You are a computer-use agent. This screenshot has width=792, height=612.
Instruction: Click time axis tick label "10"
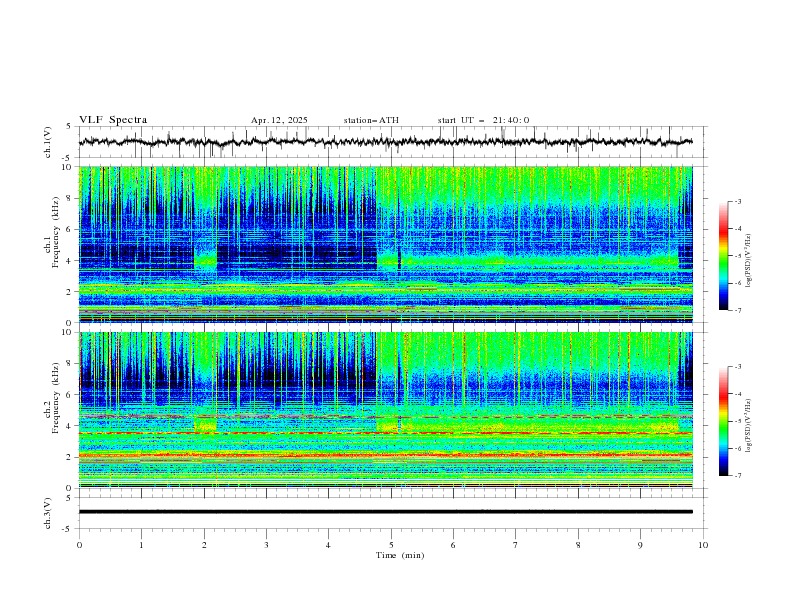[x=703, y=545]
